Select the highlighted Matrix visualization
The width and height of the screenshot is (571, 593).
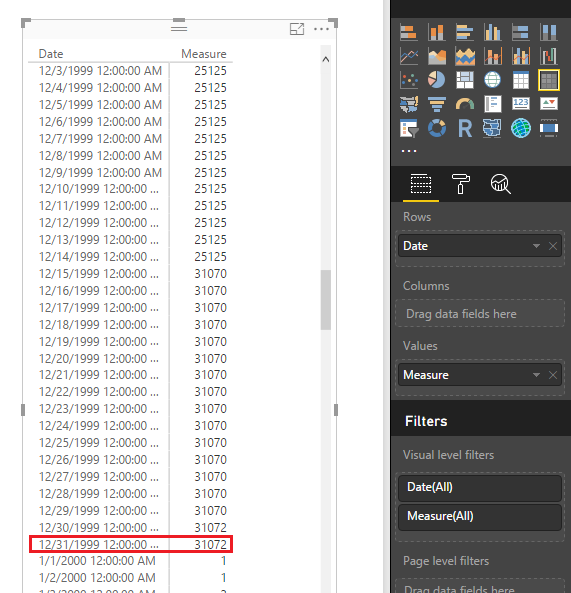pyautogui.click(x=548, y=80)
